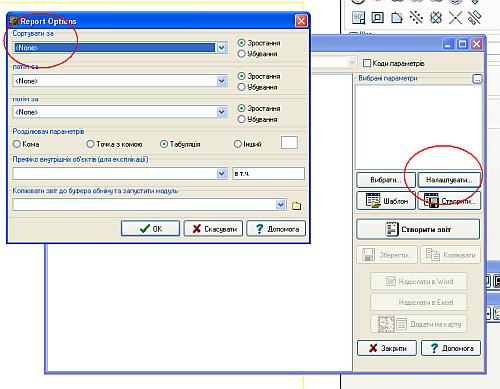Click inside the Вибрані параметри list box

pyautogui.click(x=419, y=127)
